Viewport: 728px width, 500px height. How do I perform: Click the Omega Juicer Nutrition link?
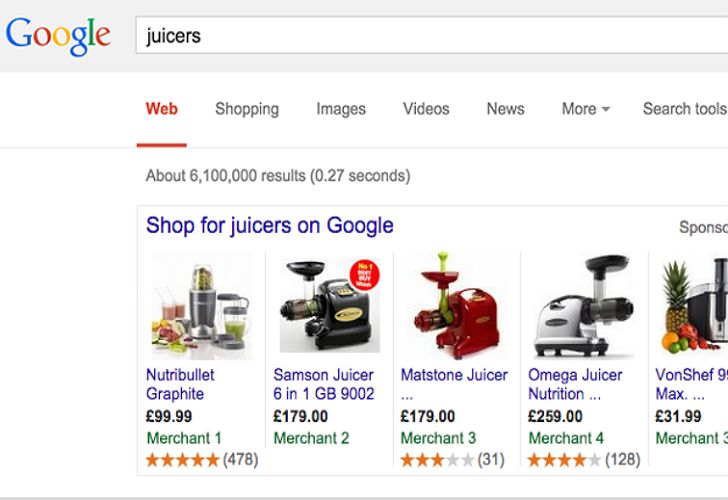(575, 384)
